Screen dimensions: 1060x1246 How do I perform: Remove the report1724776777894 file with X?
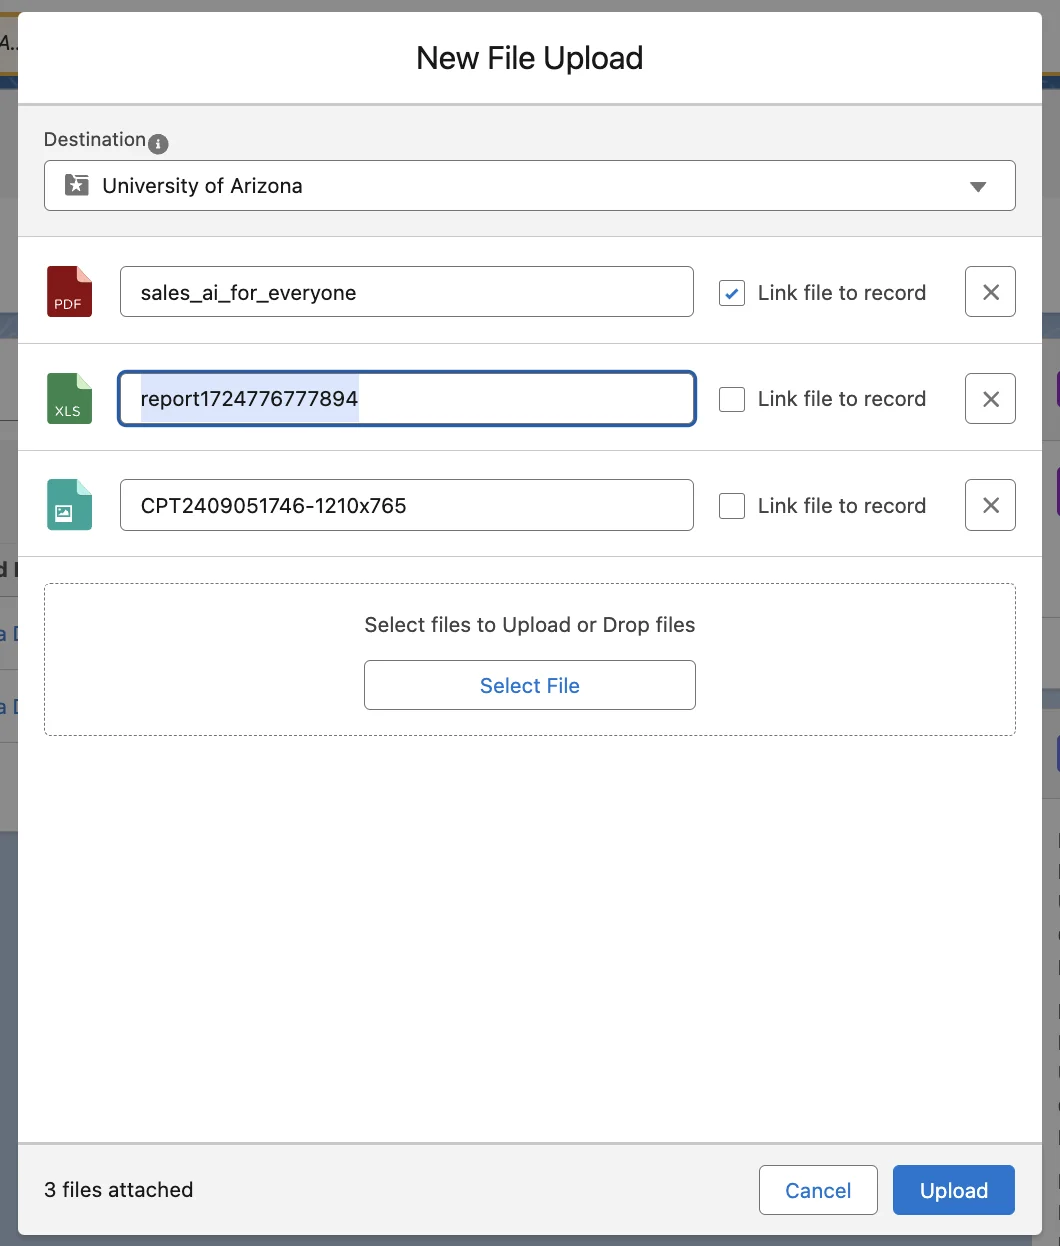point(990,398)
